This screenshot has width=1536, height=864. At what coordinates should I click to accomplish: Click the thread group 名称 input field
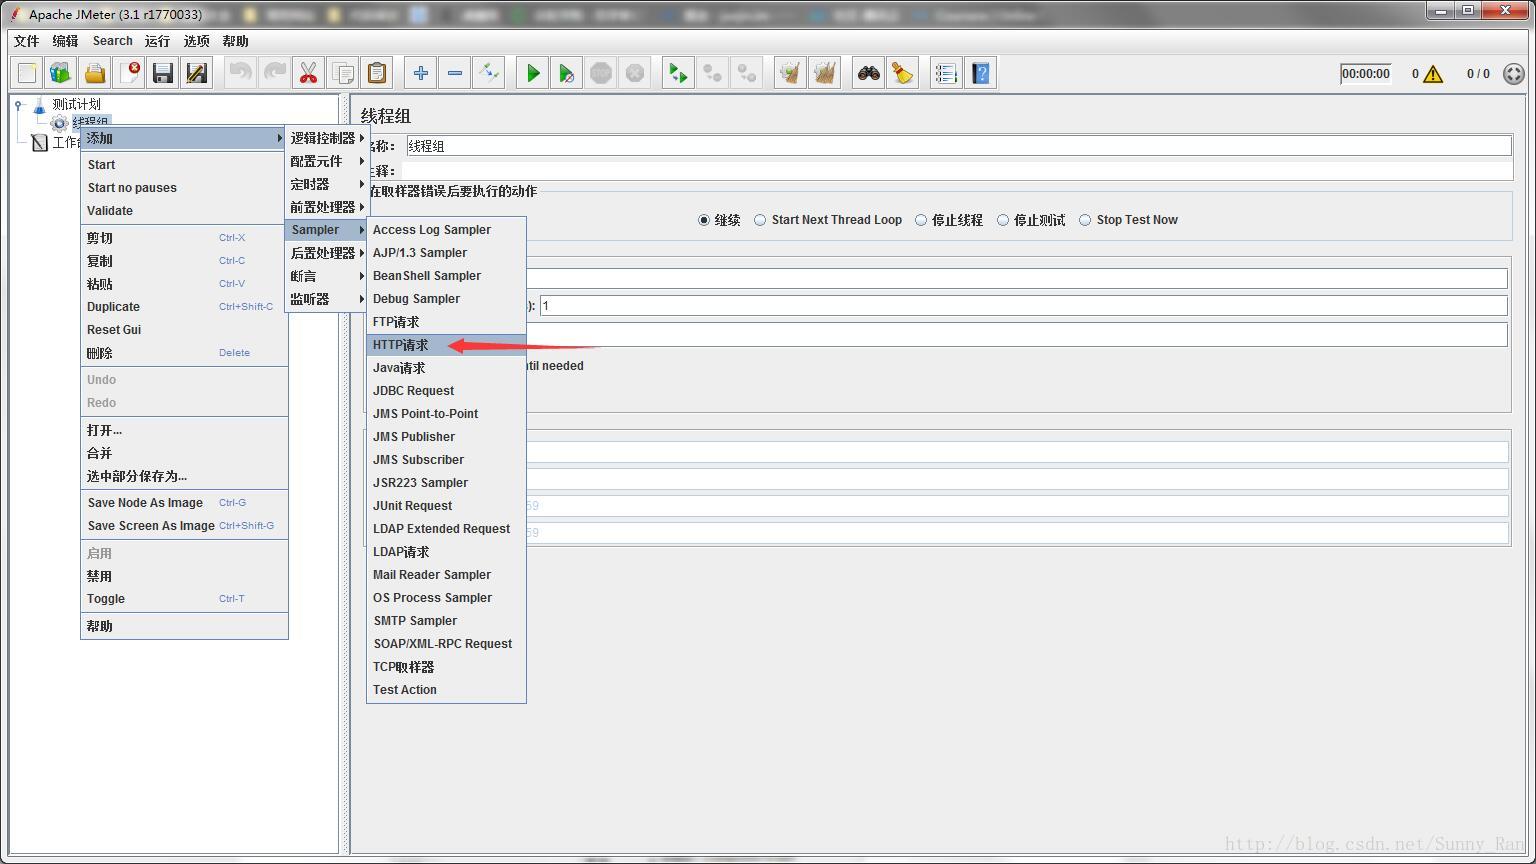[958, 146]
